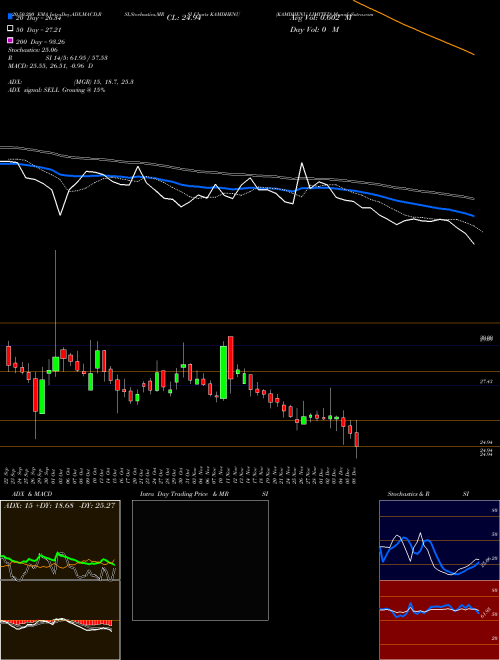This screenshot has width=500, height=660.
Task: Click the 27.47 price axis label
Action: tap(486, 381)
